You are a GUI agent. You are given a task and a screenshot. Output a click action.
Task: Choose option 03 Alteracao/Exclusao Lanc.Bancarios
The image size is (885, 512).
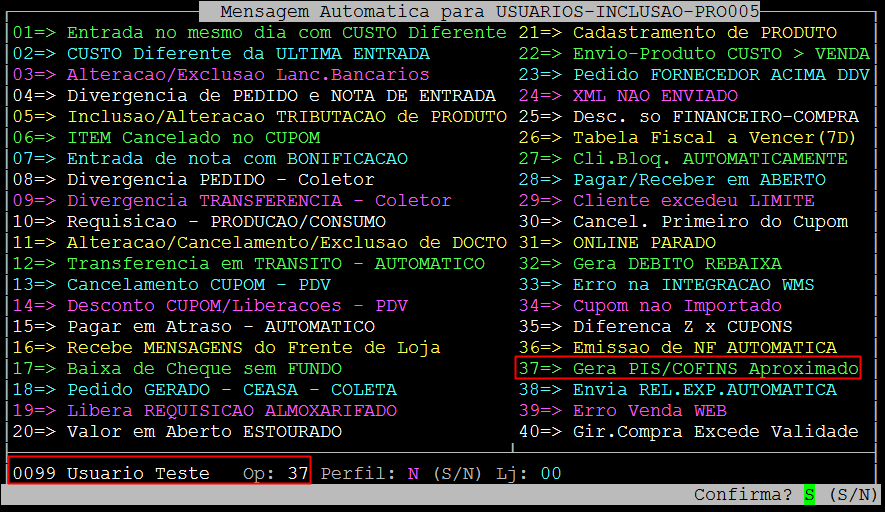click(x=221, y=75)
